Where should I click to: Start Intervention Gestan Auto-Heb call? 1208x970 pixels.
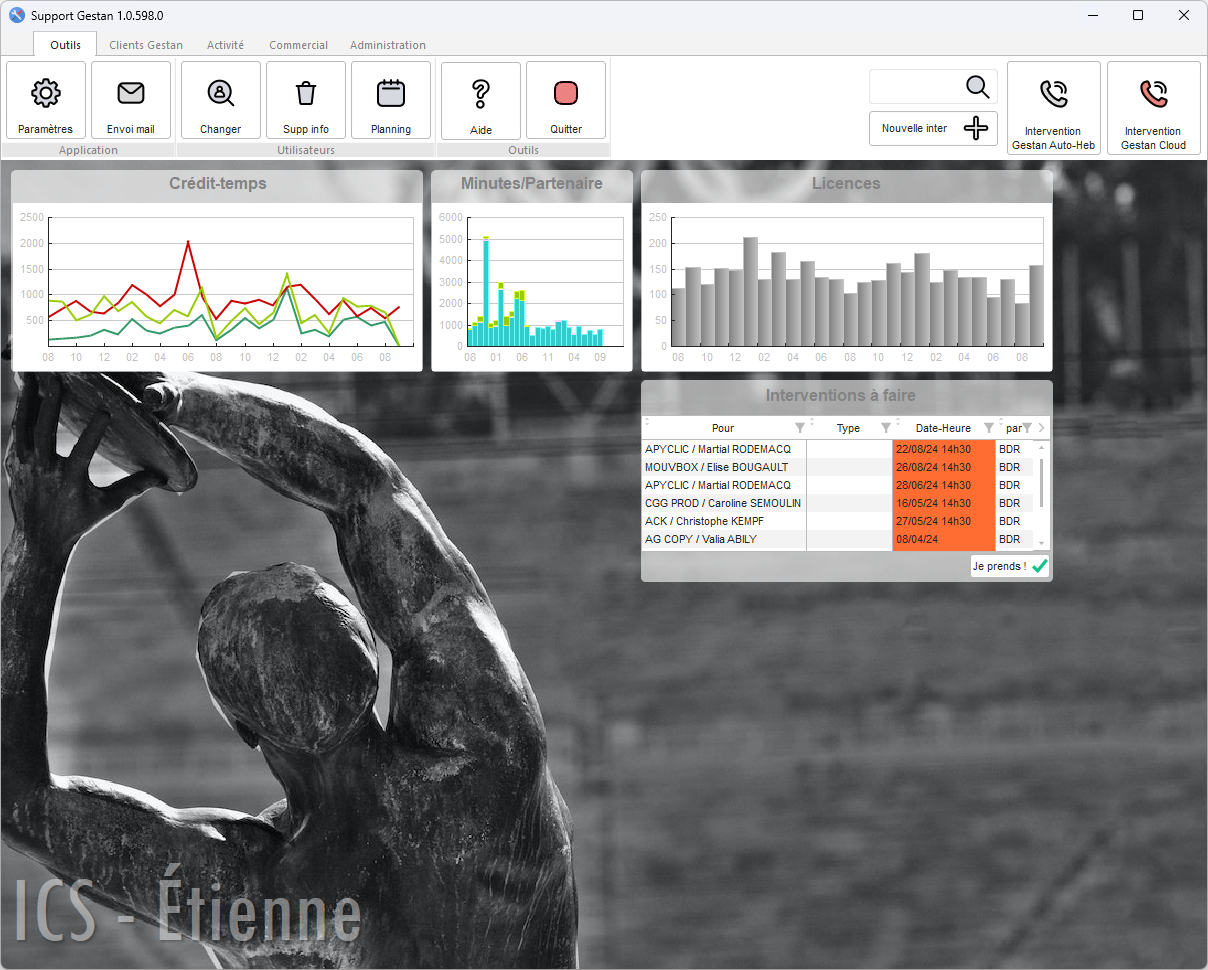click(x=1053, y=95)
